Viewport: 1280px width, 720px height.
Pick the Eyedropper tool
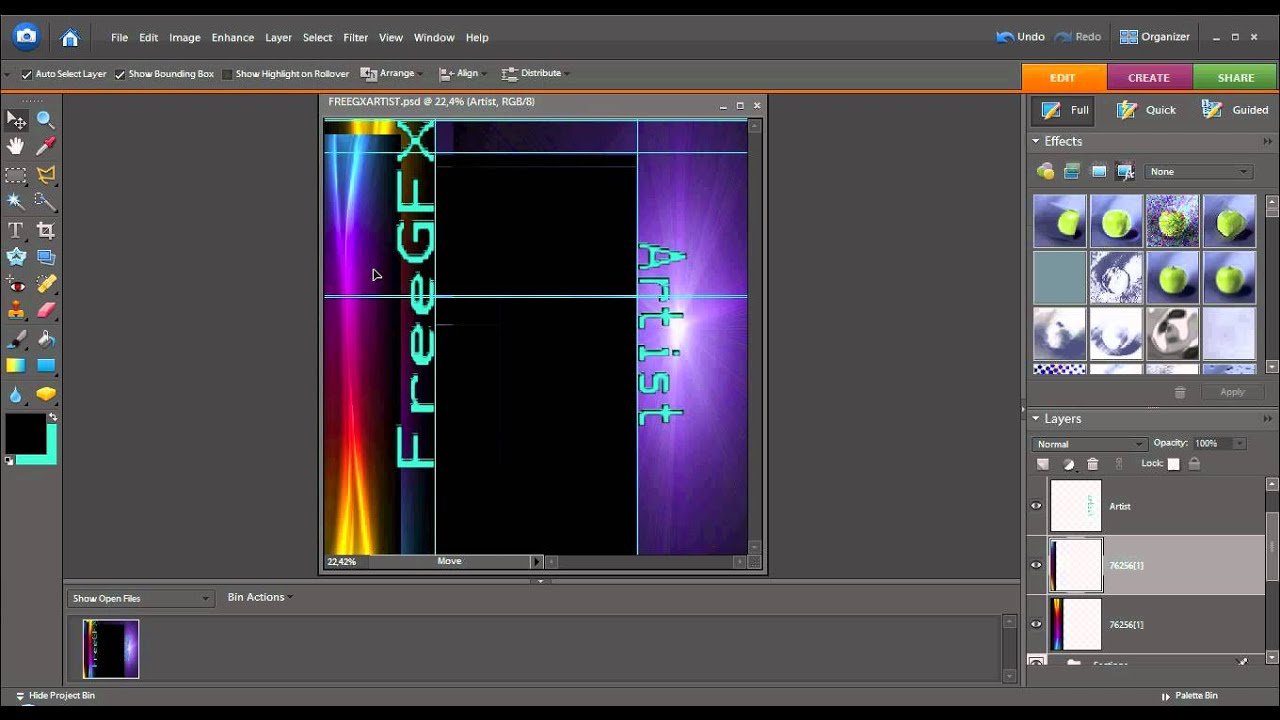pyautogui.click(x=46, y=147)
